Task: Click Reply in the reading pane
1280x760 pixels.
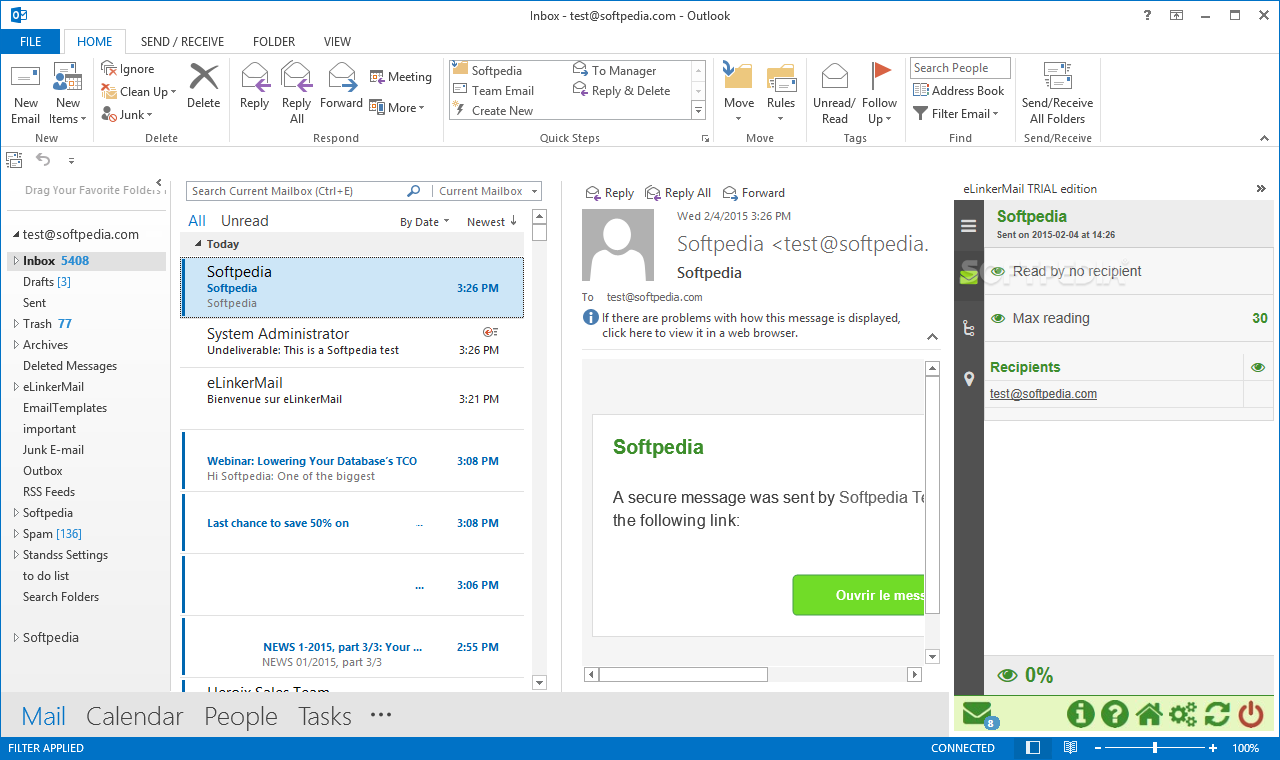Action: 610,193
